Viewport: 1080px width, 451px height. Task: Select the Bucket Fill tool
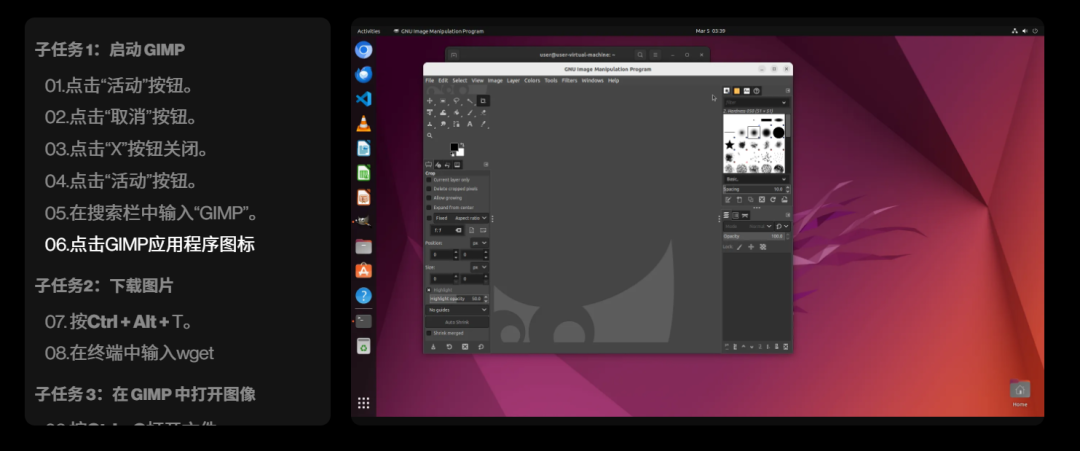tap(457, 113)
